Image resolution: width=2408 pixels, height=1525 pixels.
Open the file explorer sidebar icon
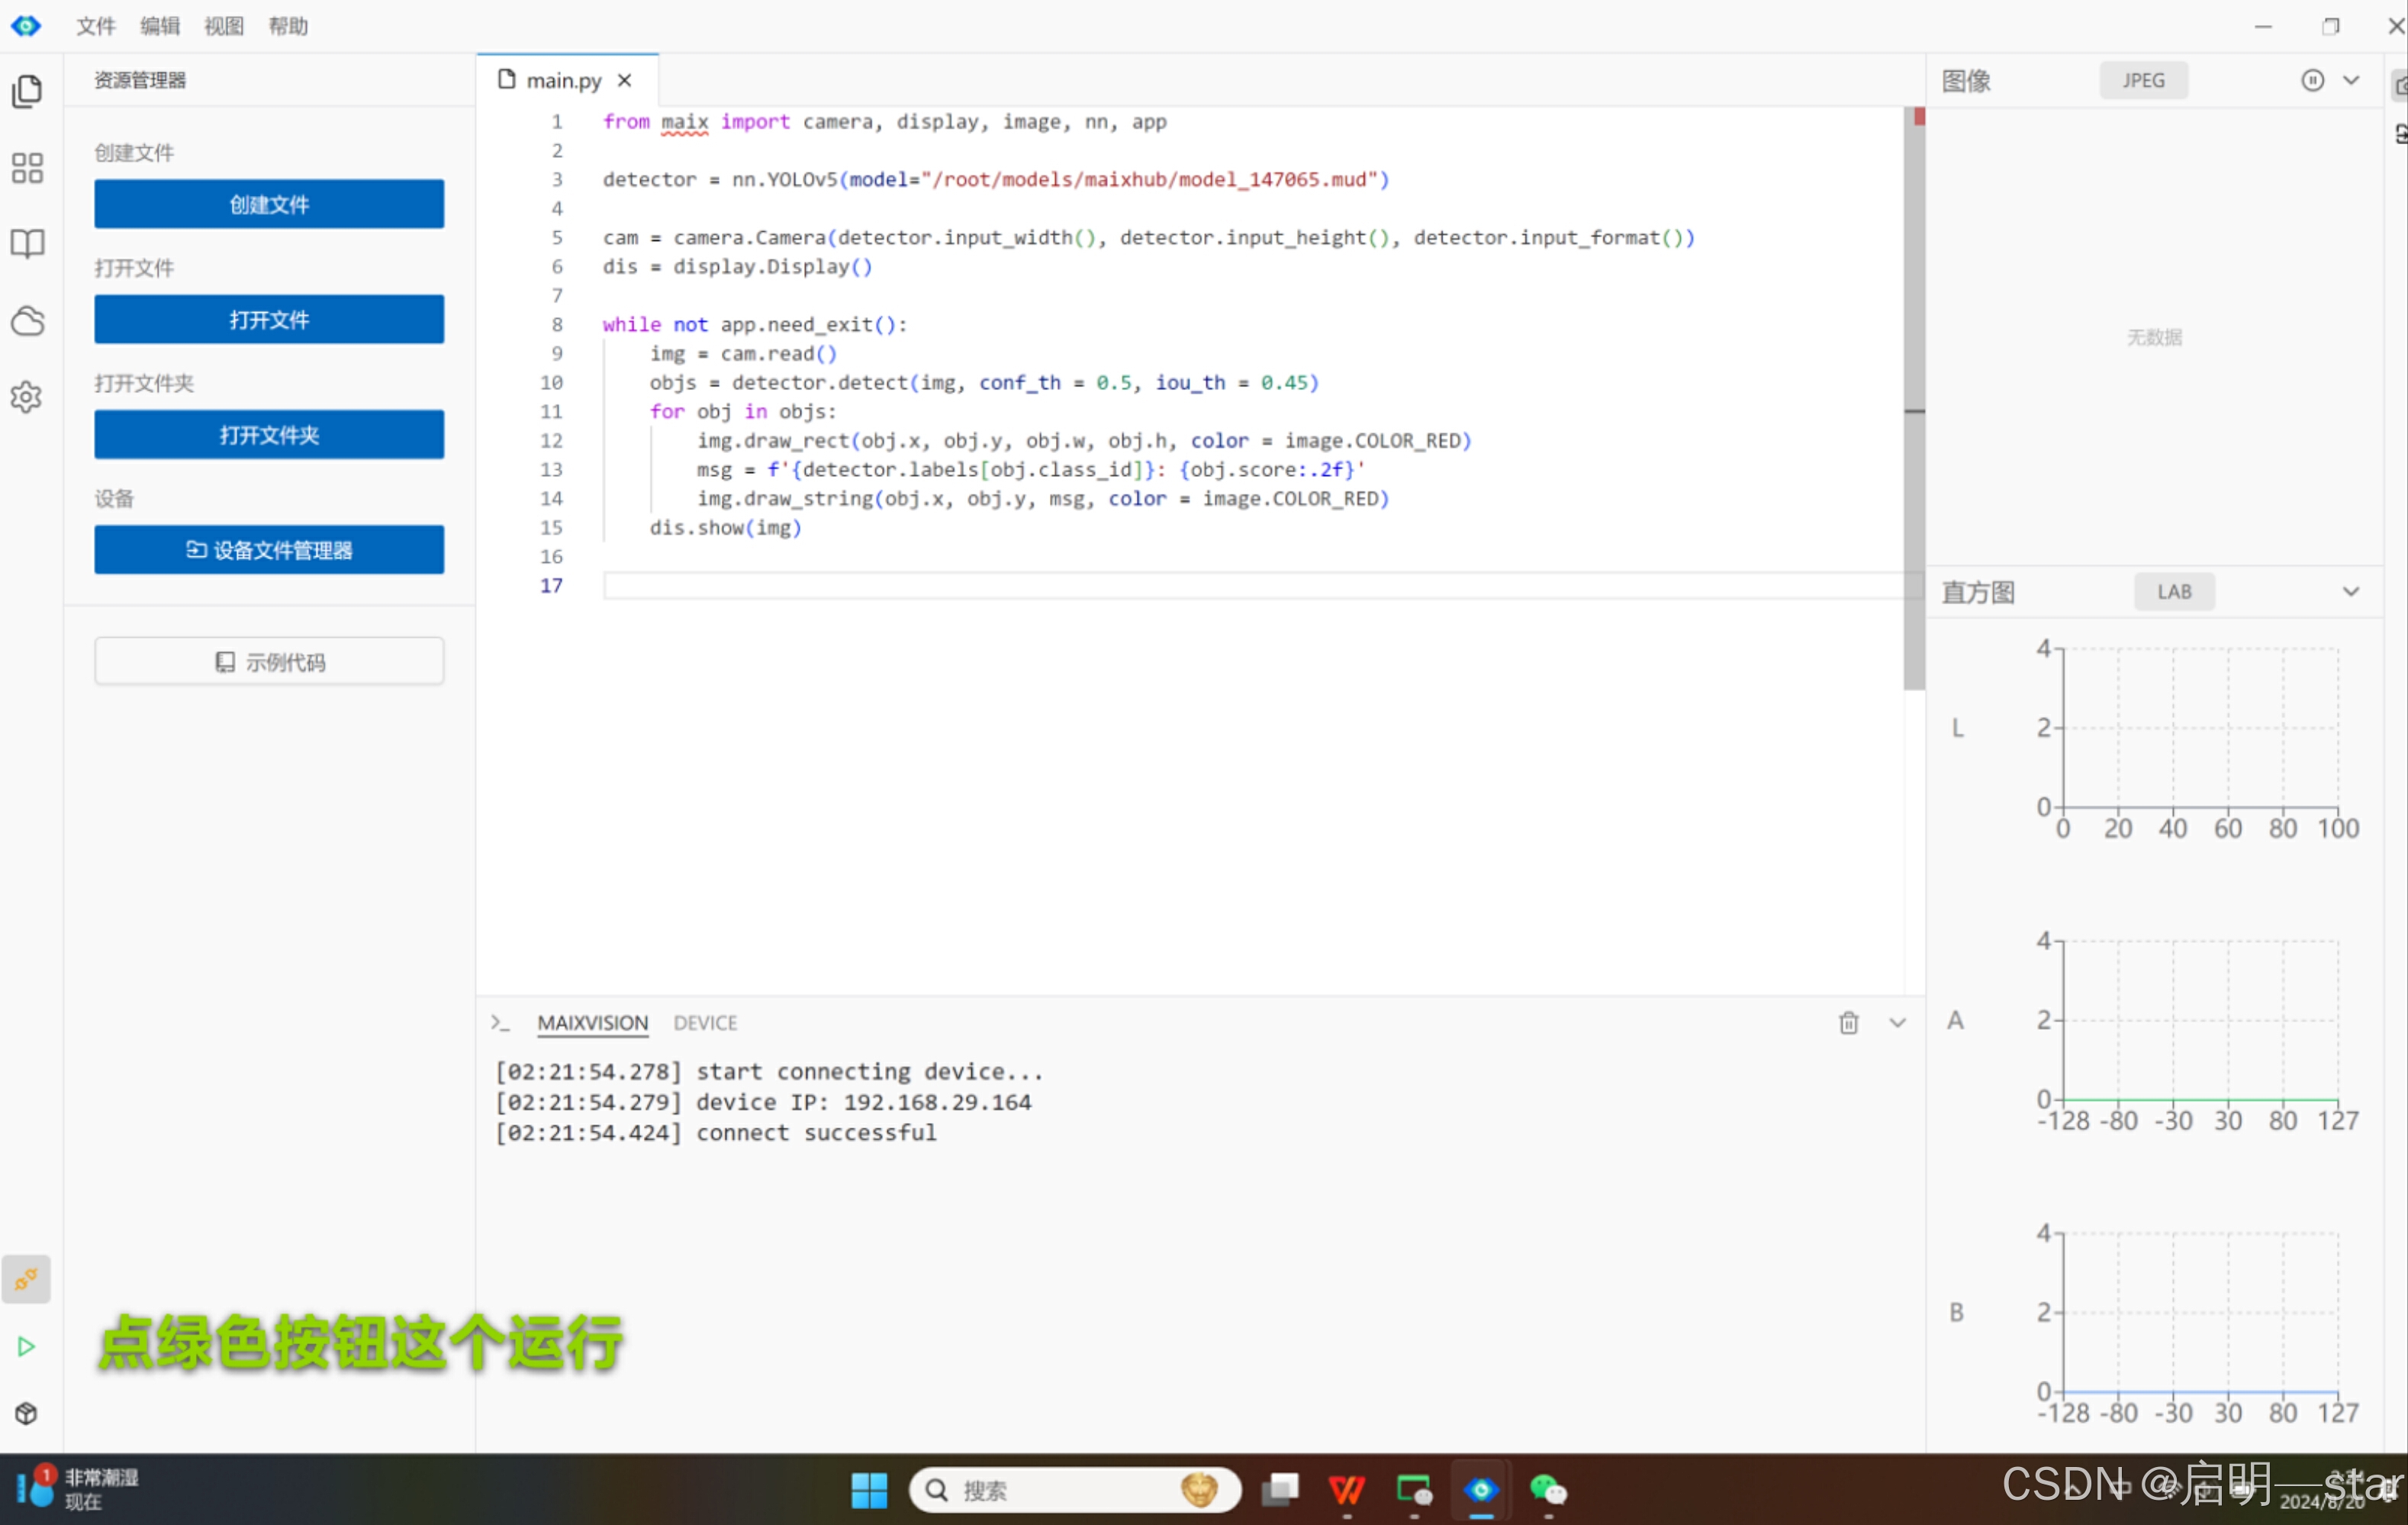click(x=27, y=91)
